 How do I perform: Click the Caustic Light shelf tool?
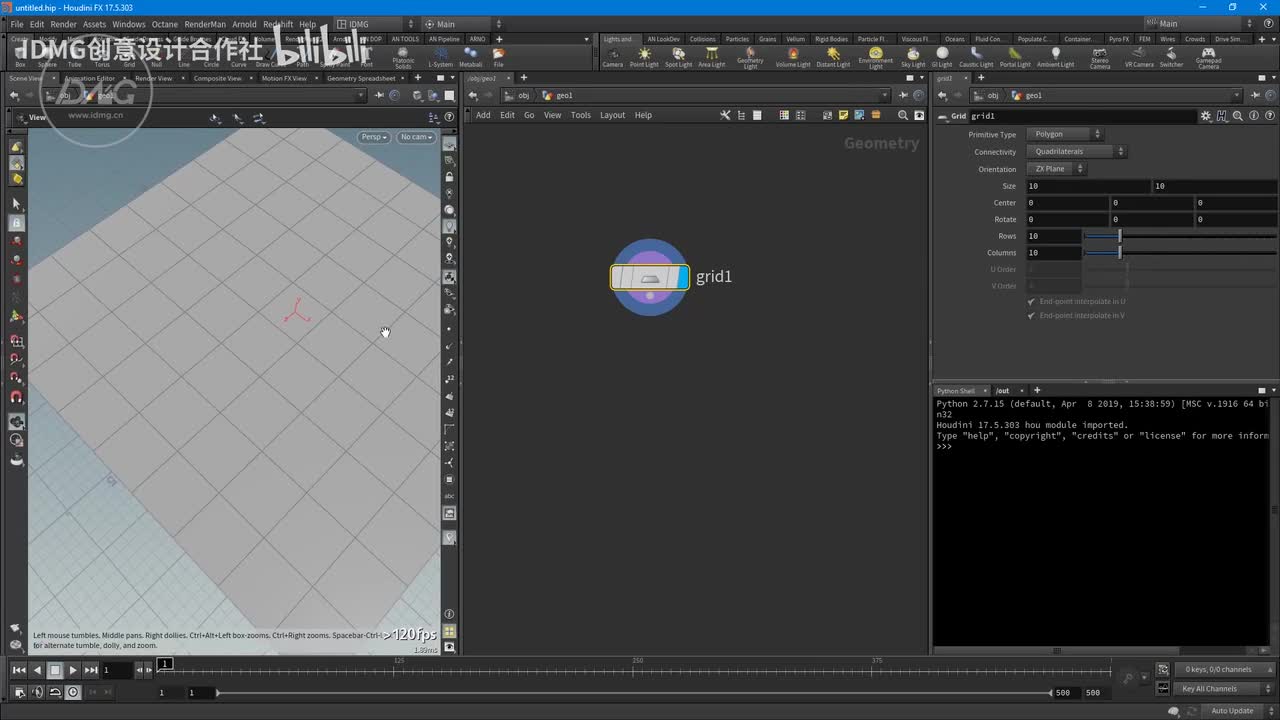pos(976,57)
